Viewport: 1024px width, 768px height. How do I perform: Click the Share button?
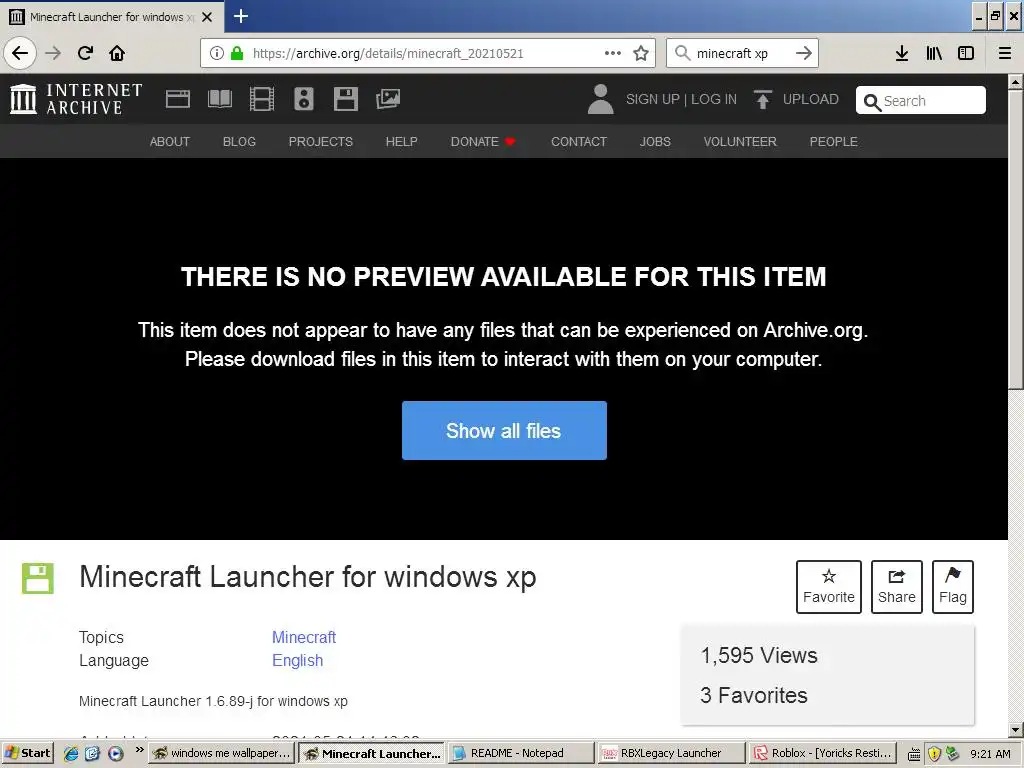click(x=897, y=586)
